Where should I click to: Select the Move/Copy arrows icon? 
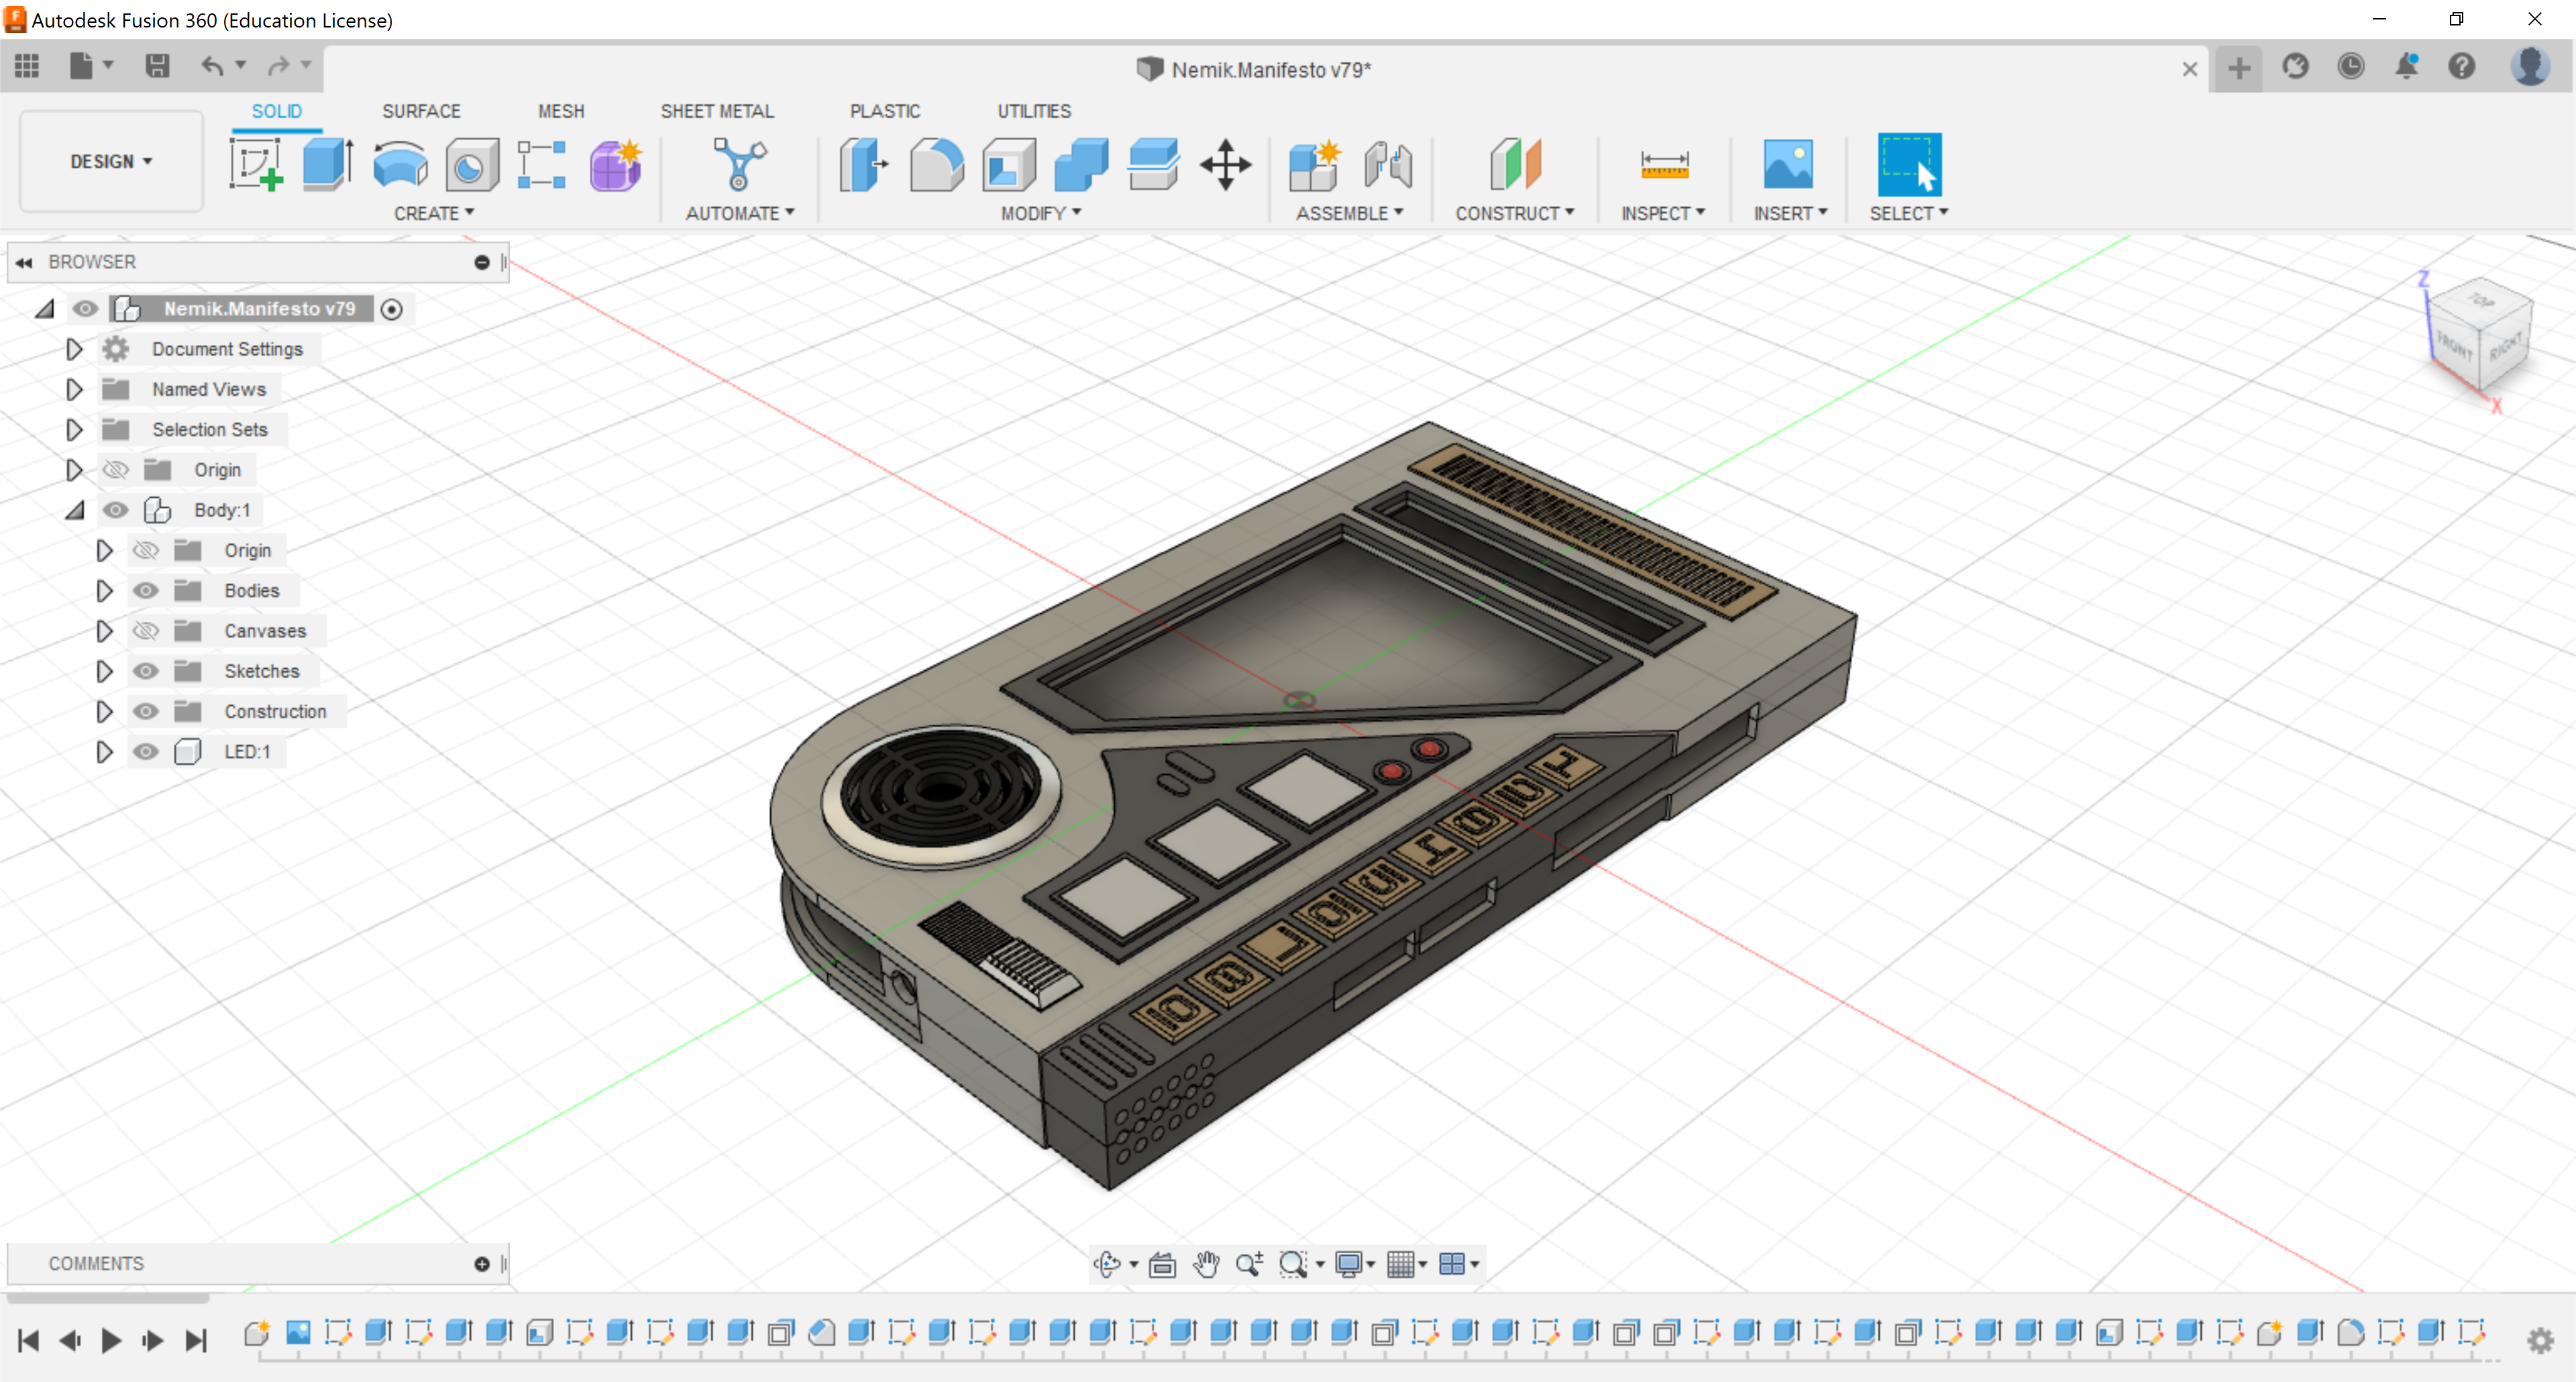click(1226, 164)
